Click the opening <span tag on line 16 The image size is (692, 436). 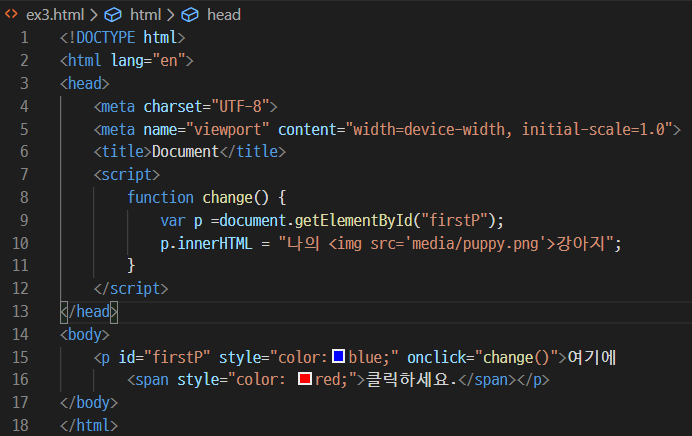pos(148,380)
